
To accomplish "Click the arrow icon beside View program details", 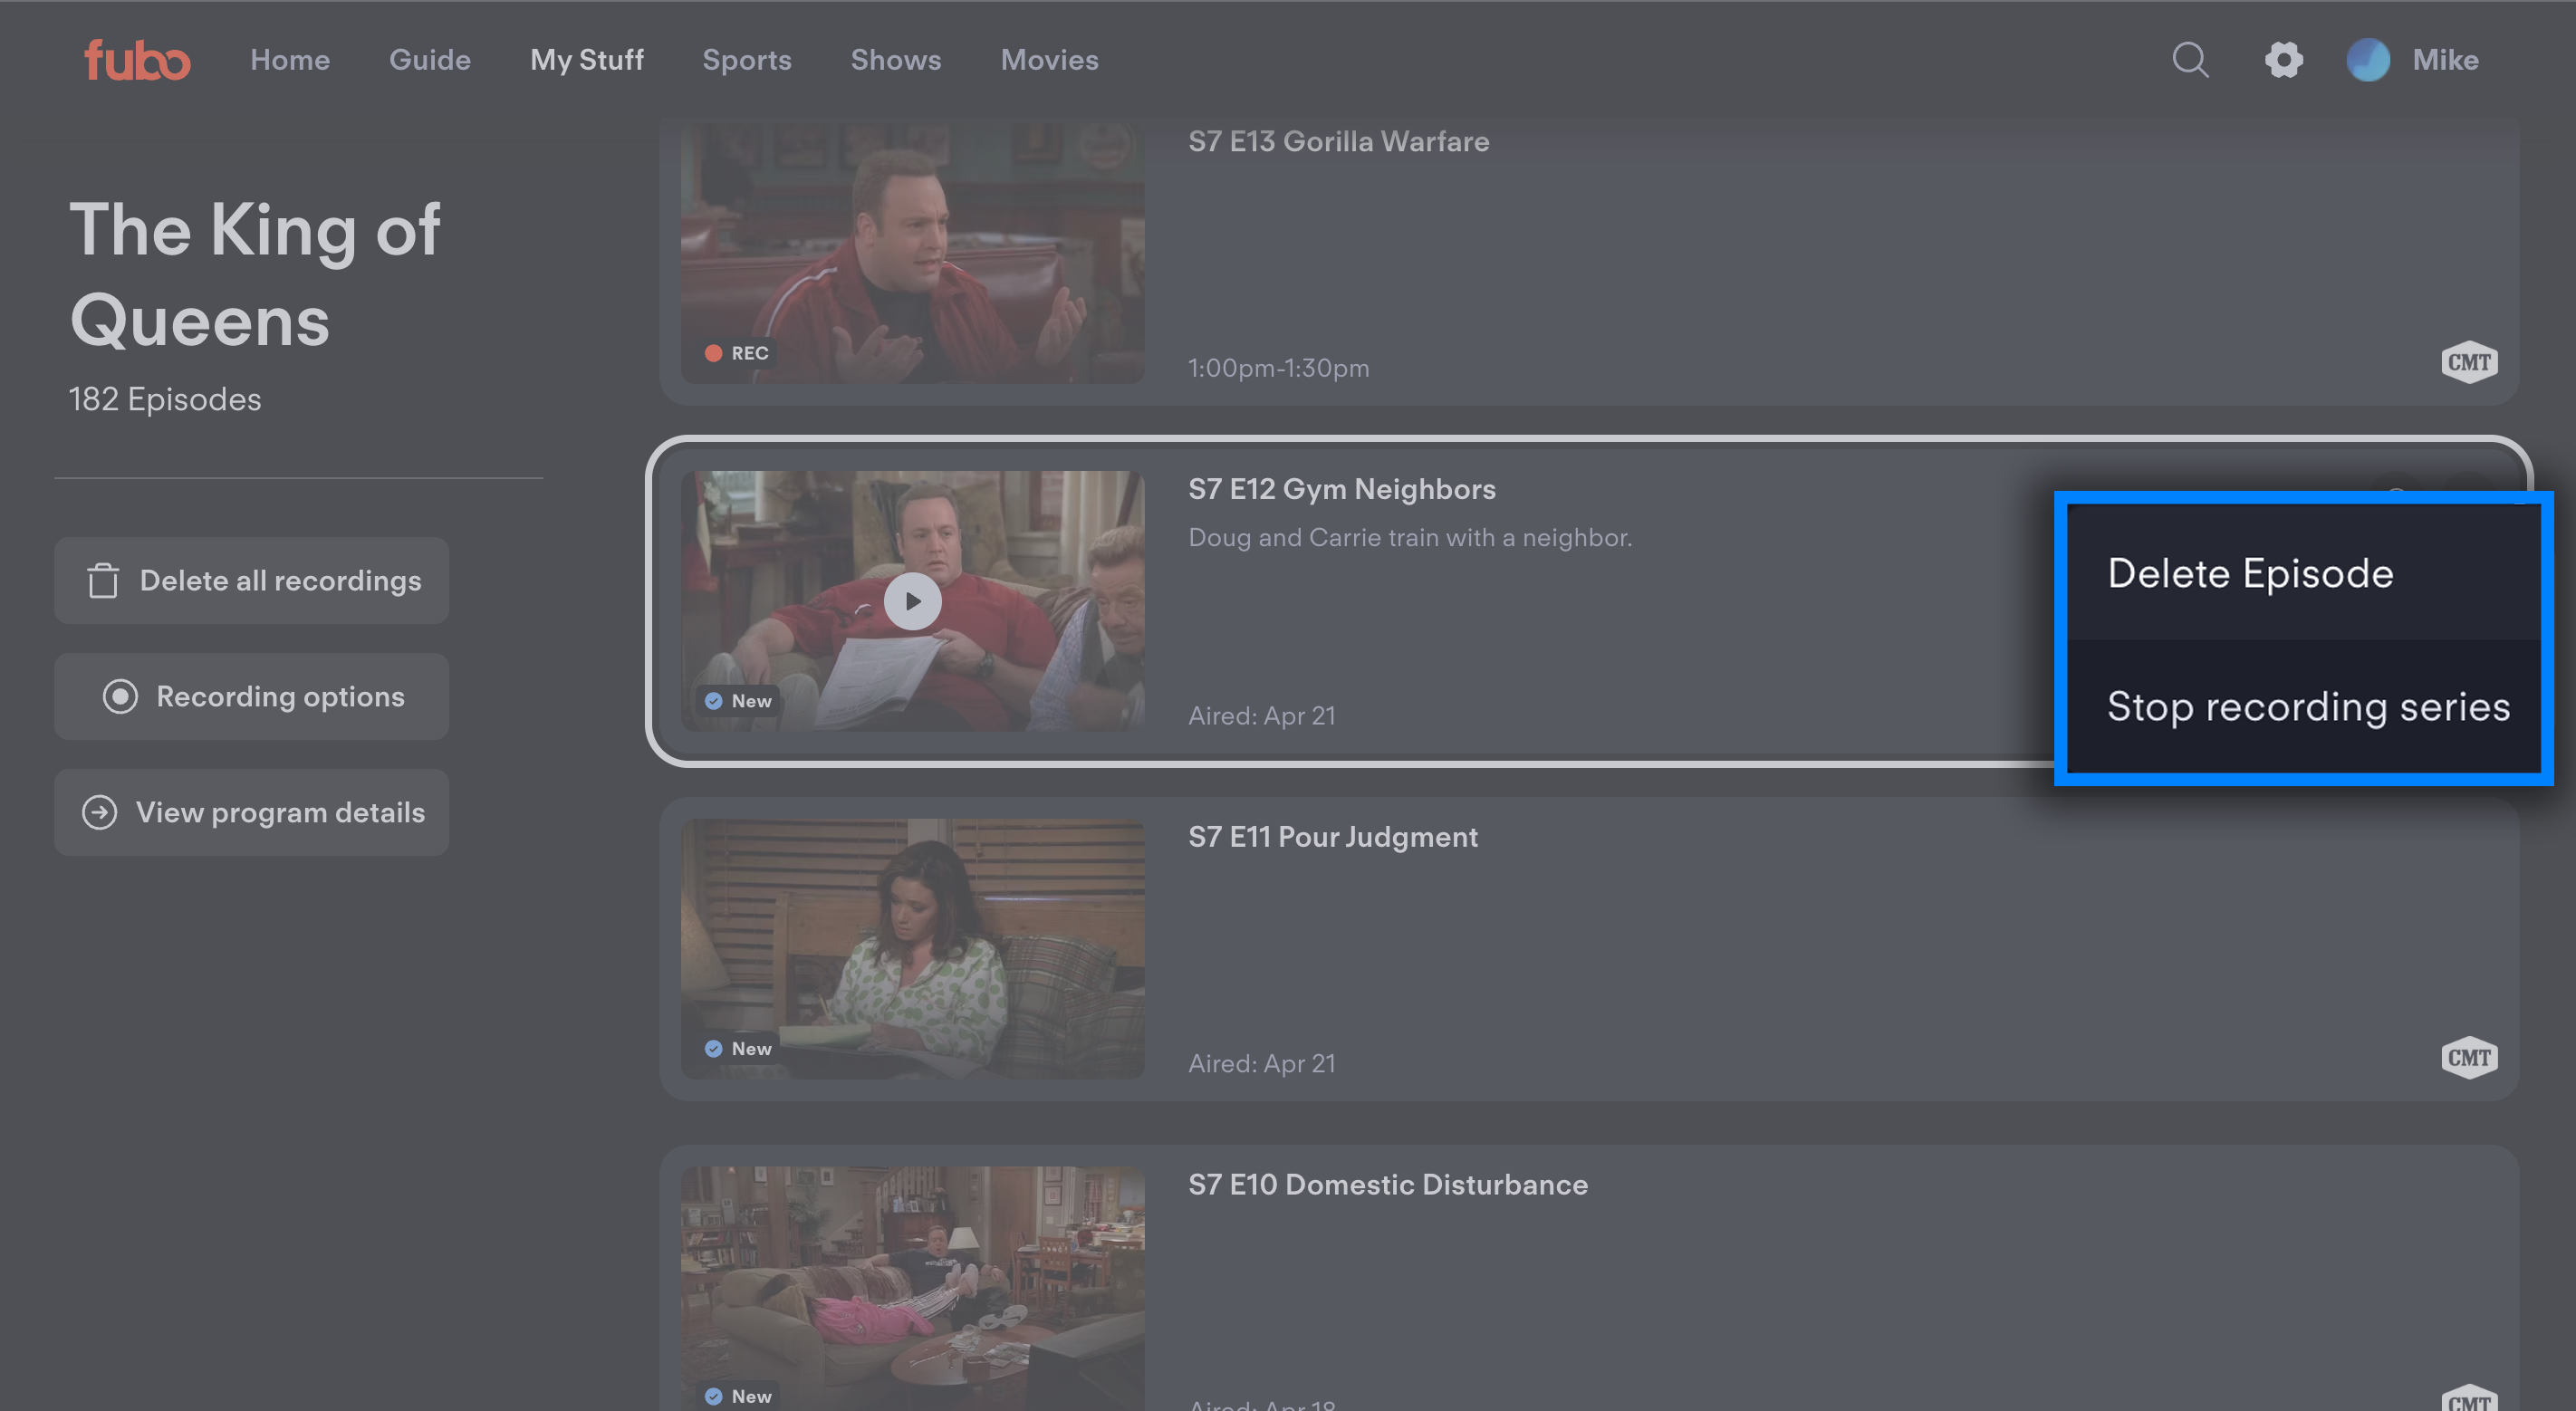I will point(99,812).
